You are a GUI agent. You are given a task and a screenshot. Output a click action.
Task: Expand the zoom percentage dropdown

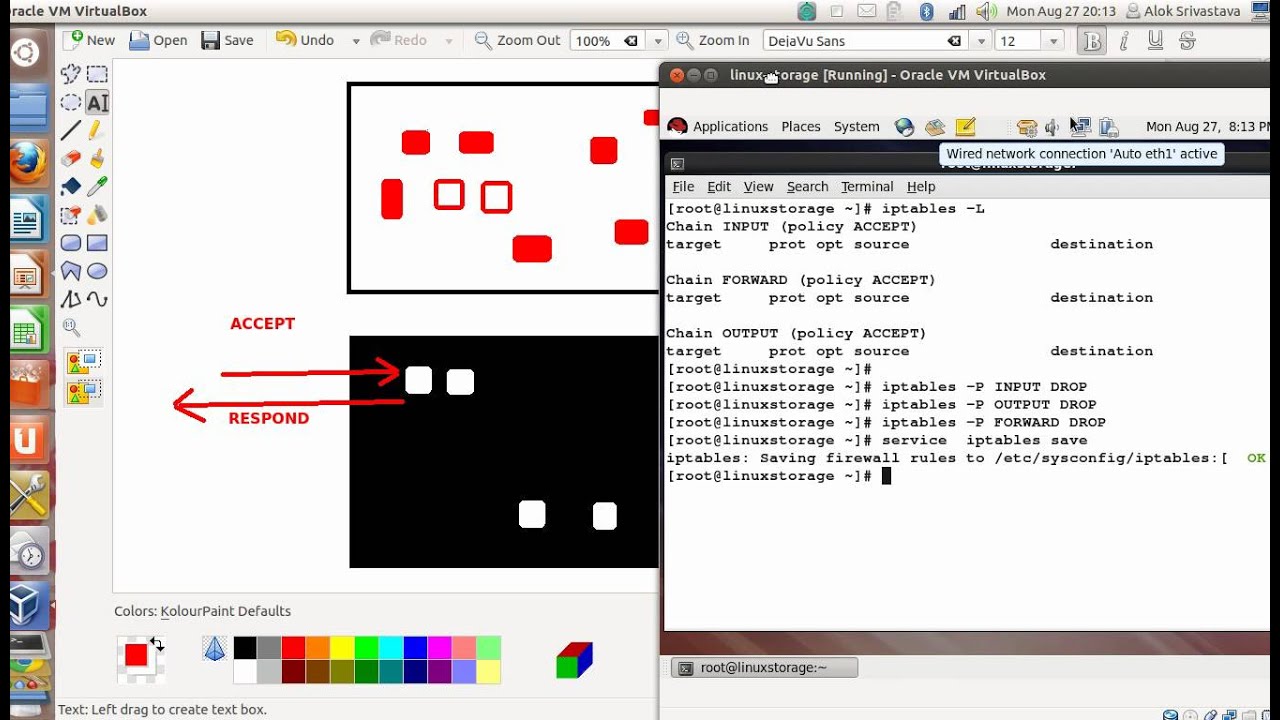pos(657,41)
